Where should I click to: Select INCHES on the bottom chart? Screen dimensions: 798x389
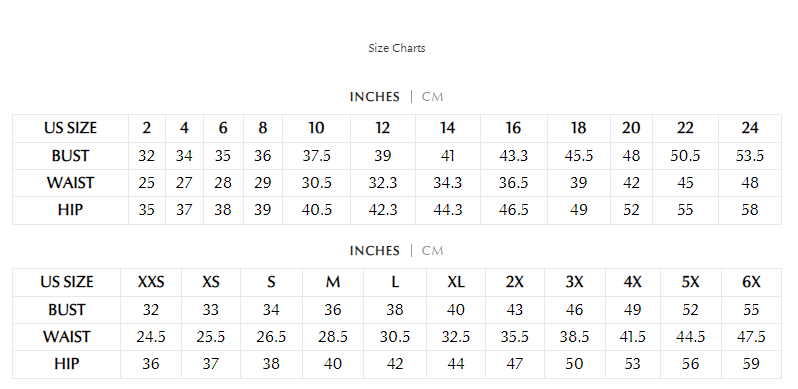pyautogui.click(x=375, y=251)
